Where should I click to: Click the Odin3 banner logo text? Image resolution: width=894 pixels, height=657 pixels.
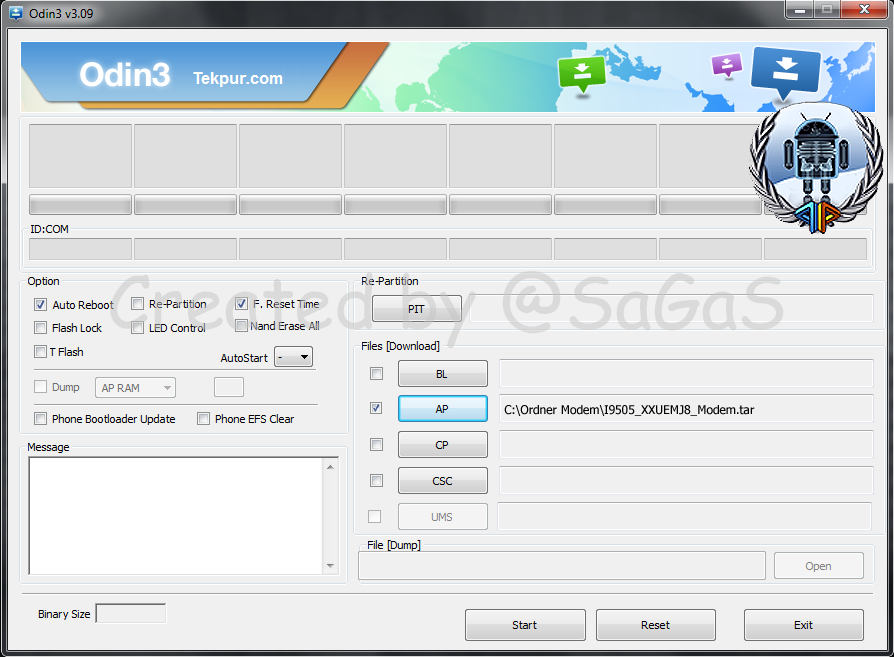[x=125, y=75]
